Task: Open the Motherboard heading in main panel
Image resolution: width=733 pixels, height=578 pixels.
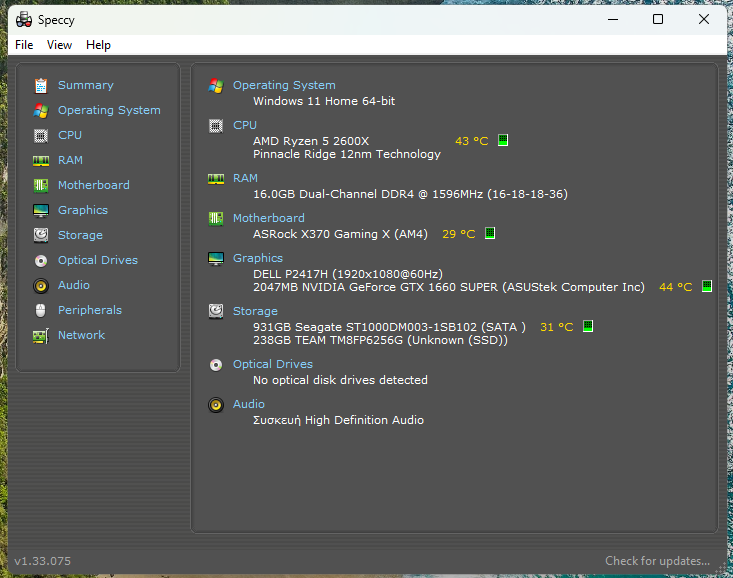Action: [268, 218]
